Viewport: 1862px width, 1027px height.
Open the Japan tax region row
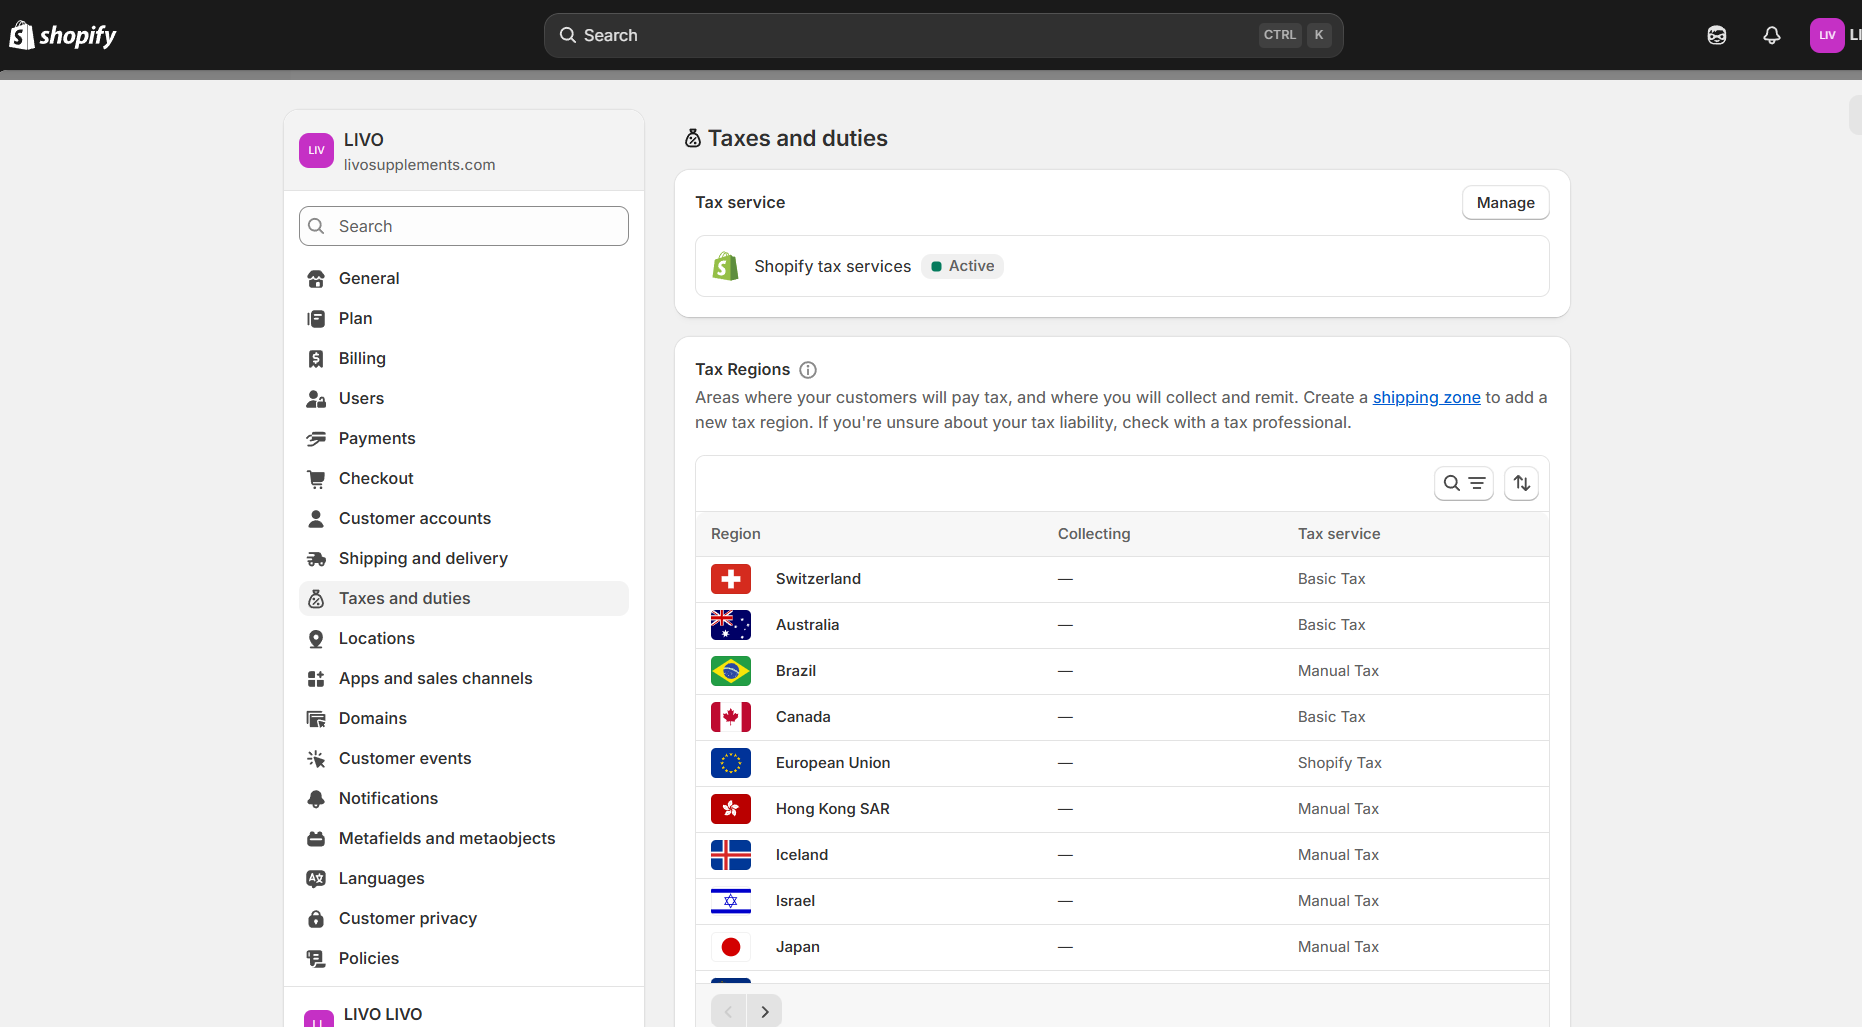798,947
